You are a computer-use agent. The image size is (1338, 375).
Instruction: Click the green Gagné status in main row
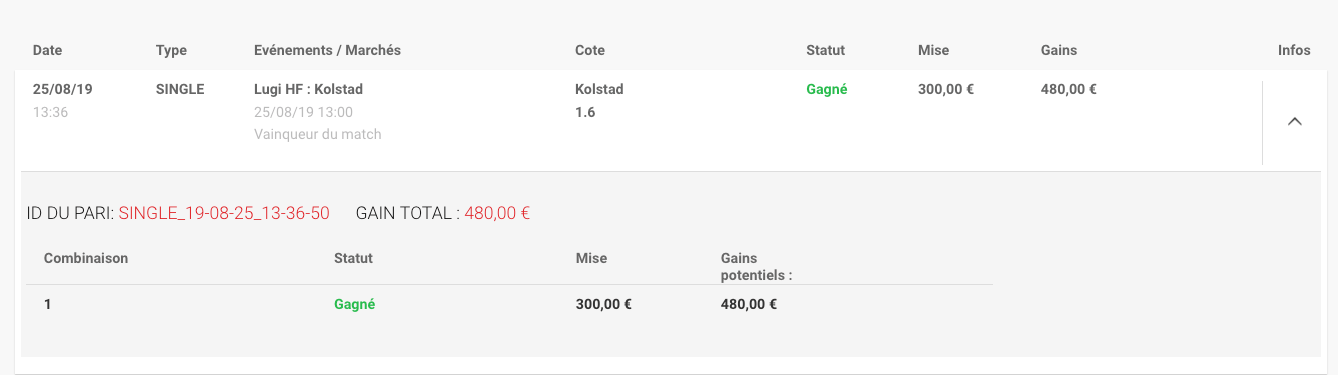click(827, 89)
